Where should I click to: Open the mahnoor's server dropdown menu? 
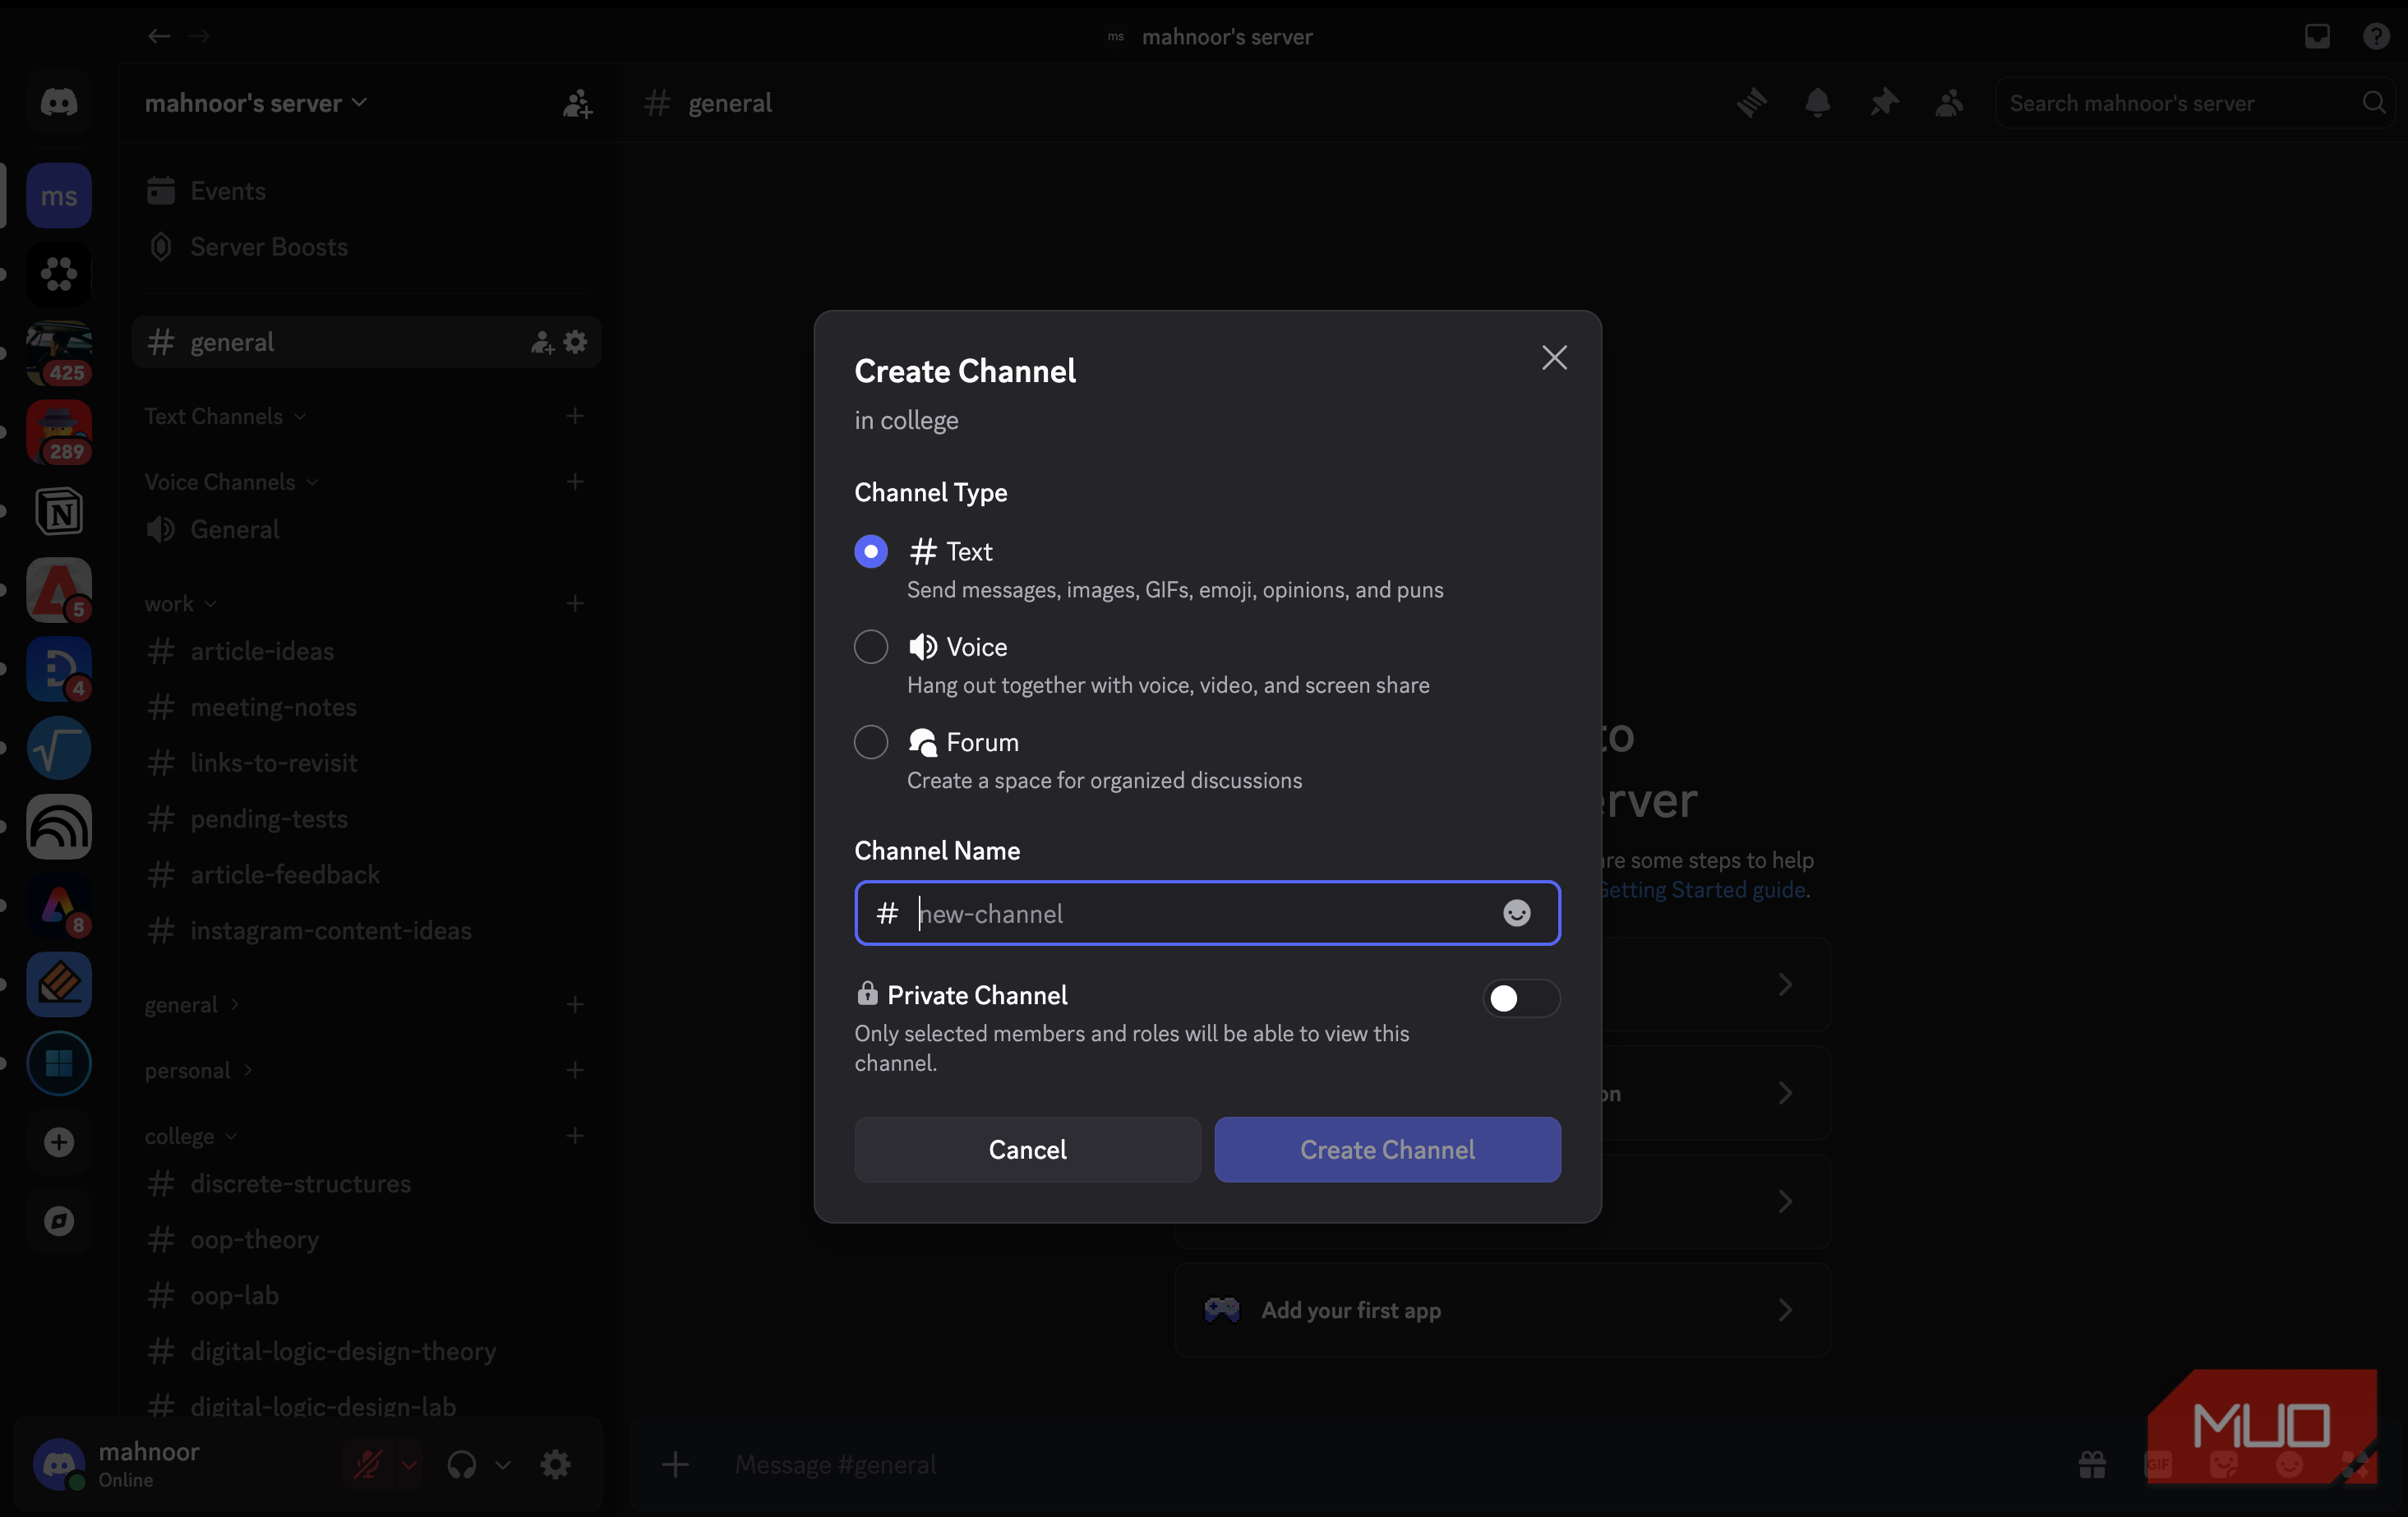(256, 103)
